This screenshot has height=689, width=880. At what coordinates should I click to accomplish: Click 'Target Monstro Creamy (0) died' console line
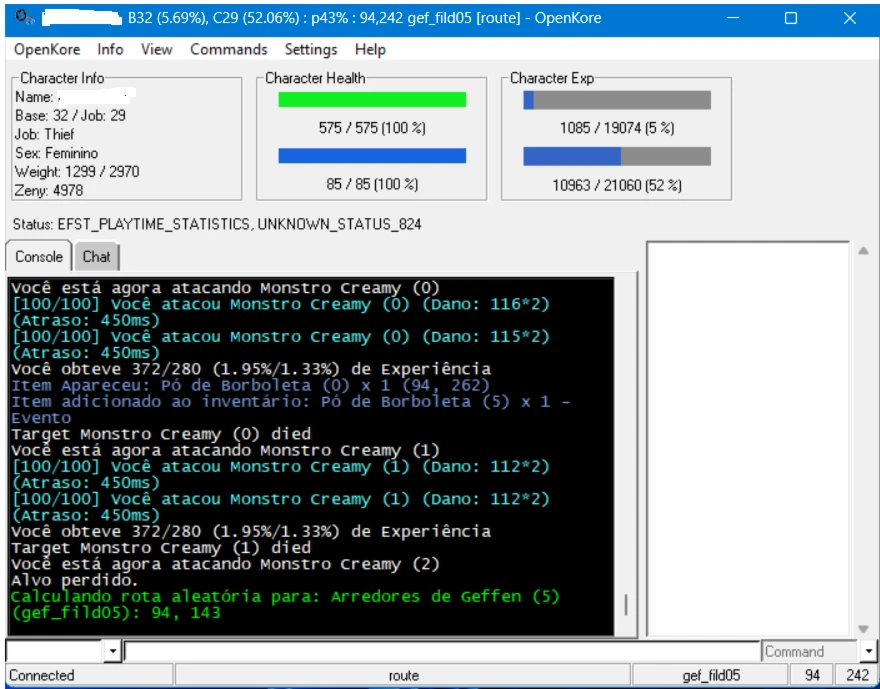click(x=161, y=434)
